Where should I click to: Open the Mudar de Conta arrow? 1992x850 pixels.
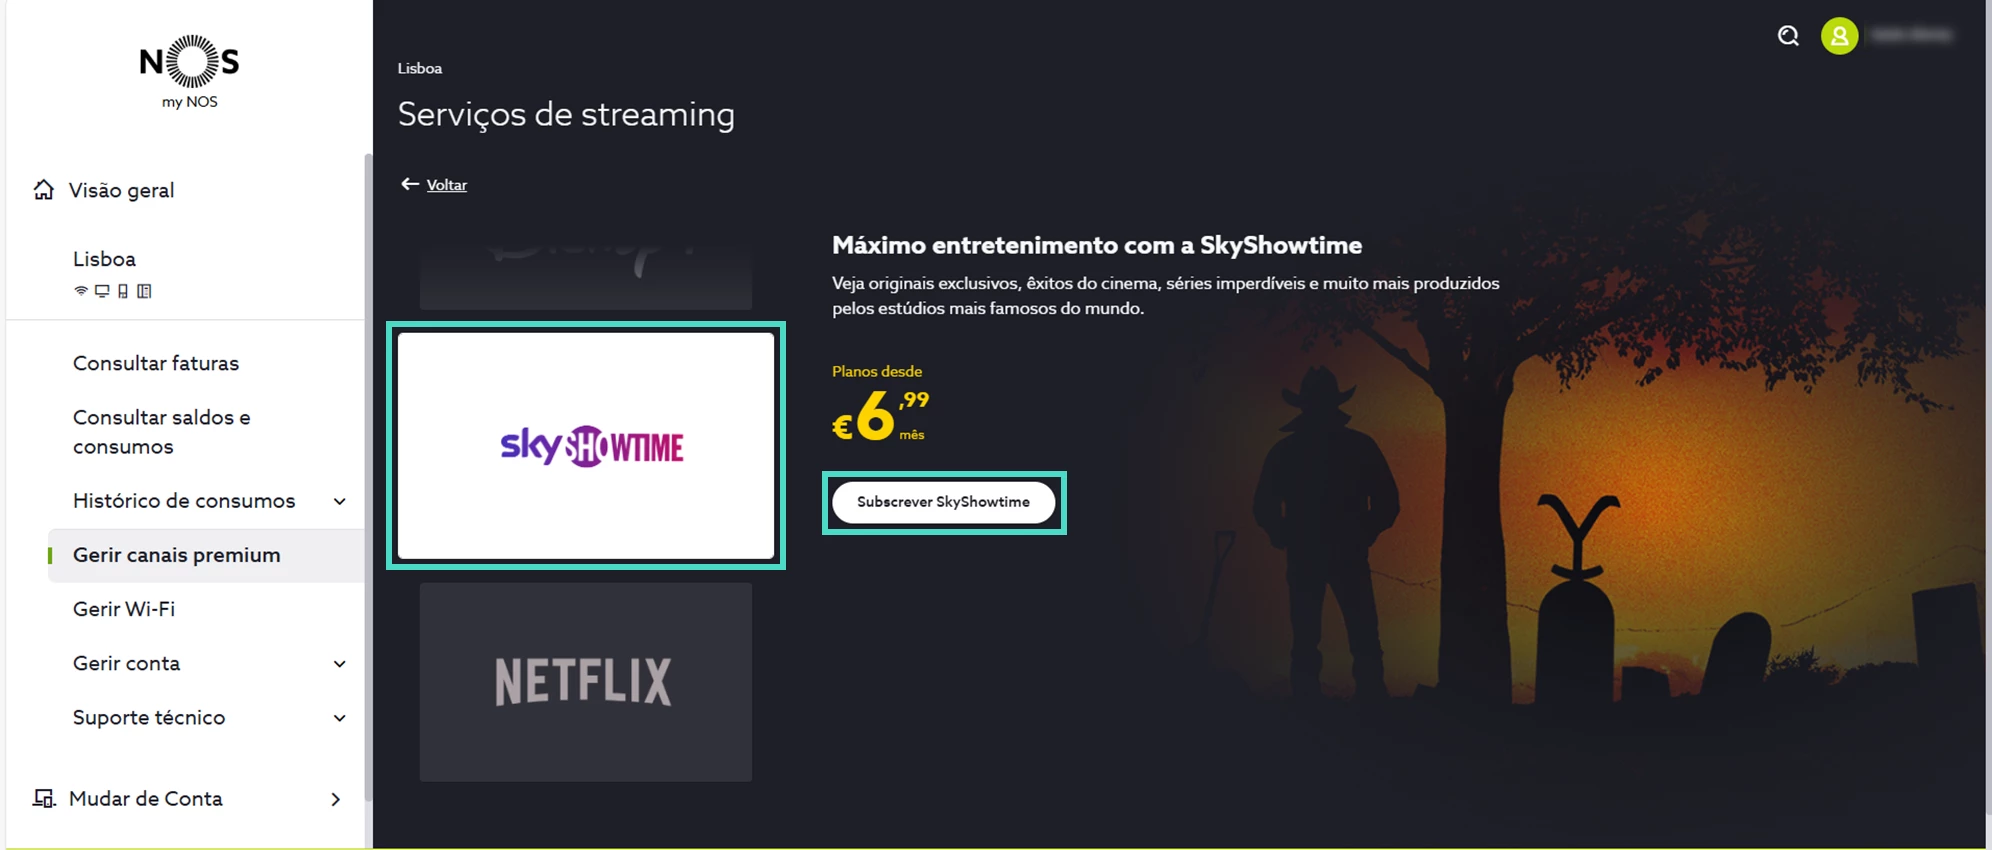336,799
